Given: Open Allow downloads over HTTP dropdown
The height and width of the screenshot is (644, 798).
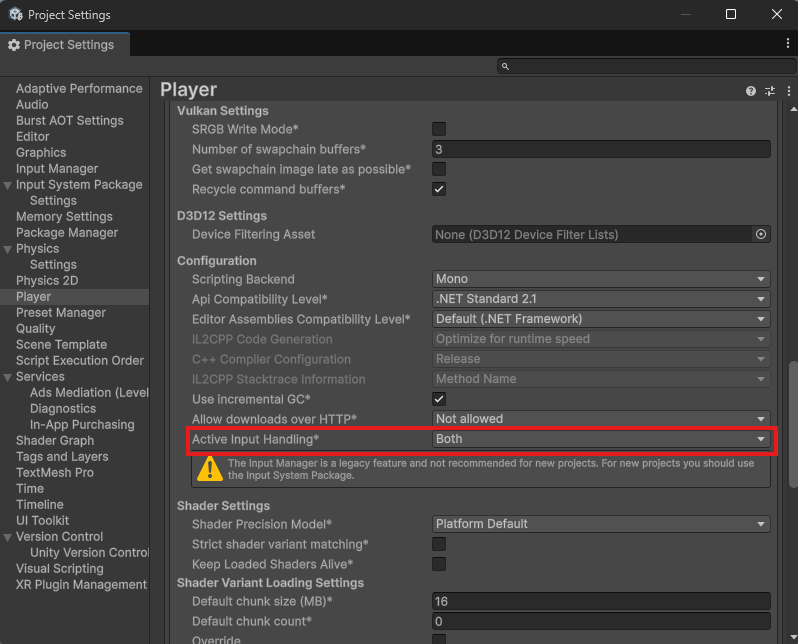Looking at the screenshot, I should pos(601,419).
